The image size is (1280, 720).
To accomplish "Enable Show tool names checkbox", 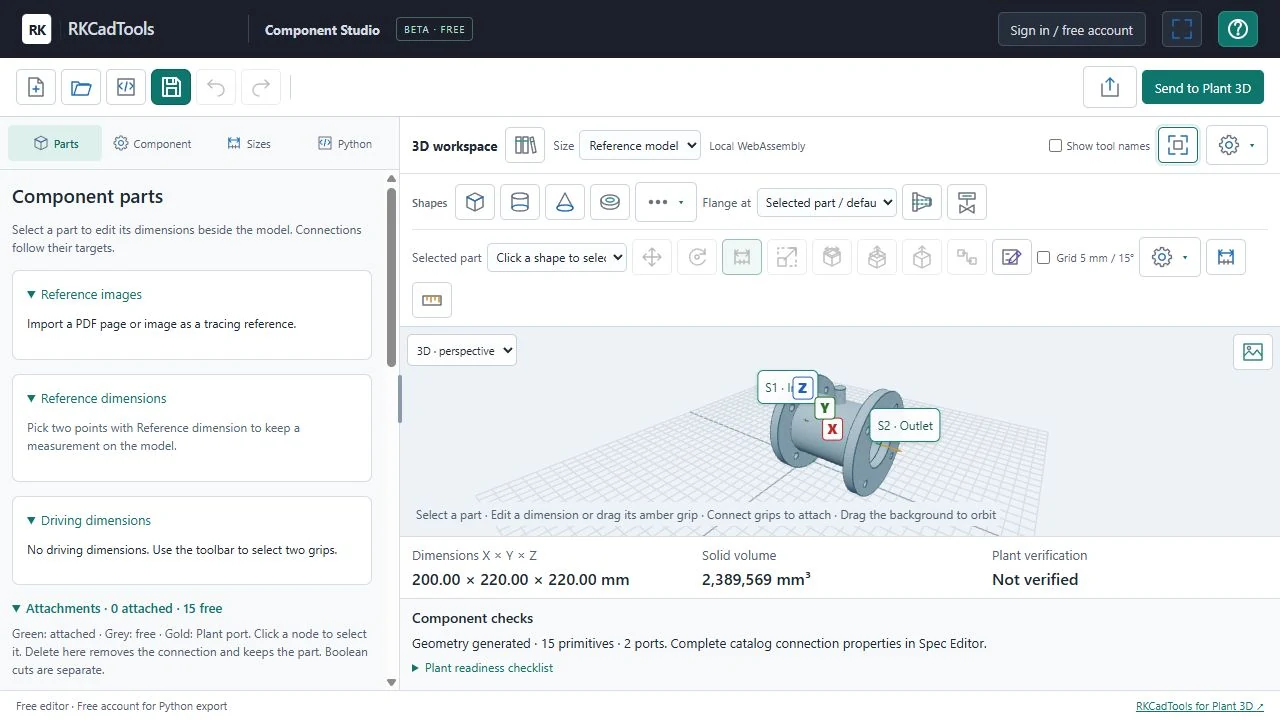I will pyautogui.click(x=1055, y=146).
